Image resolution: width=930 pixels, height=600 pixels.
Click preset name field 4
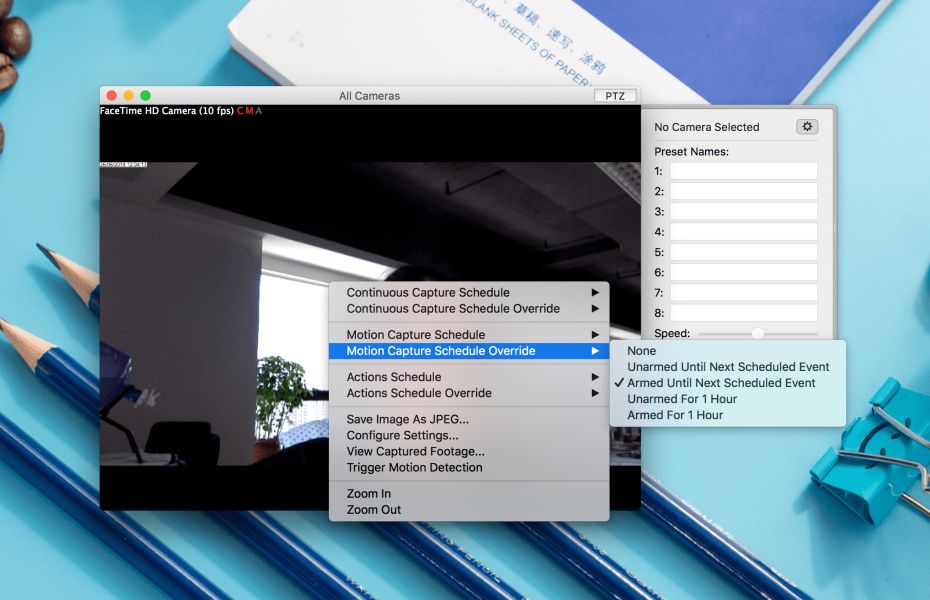point(744,231)
